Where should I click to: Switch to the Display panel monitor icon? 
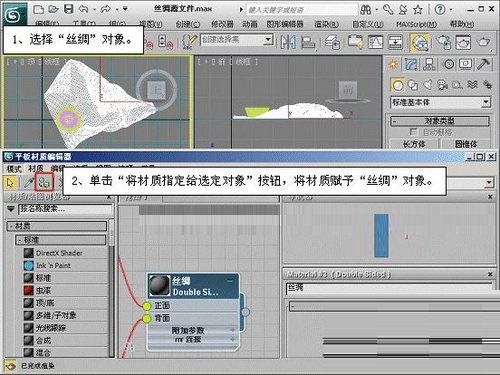(x=466, y=64)
